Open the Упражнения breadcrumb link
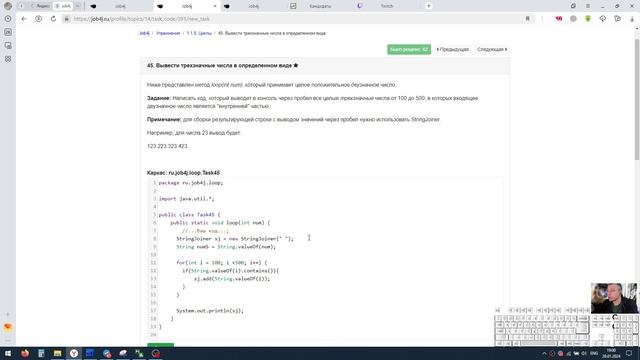The image size is (640, 360). tap(168, 33)
